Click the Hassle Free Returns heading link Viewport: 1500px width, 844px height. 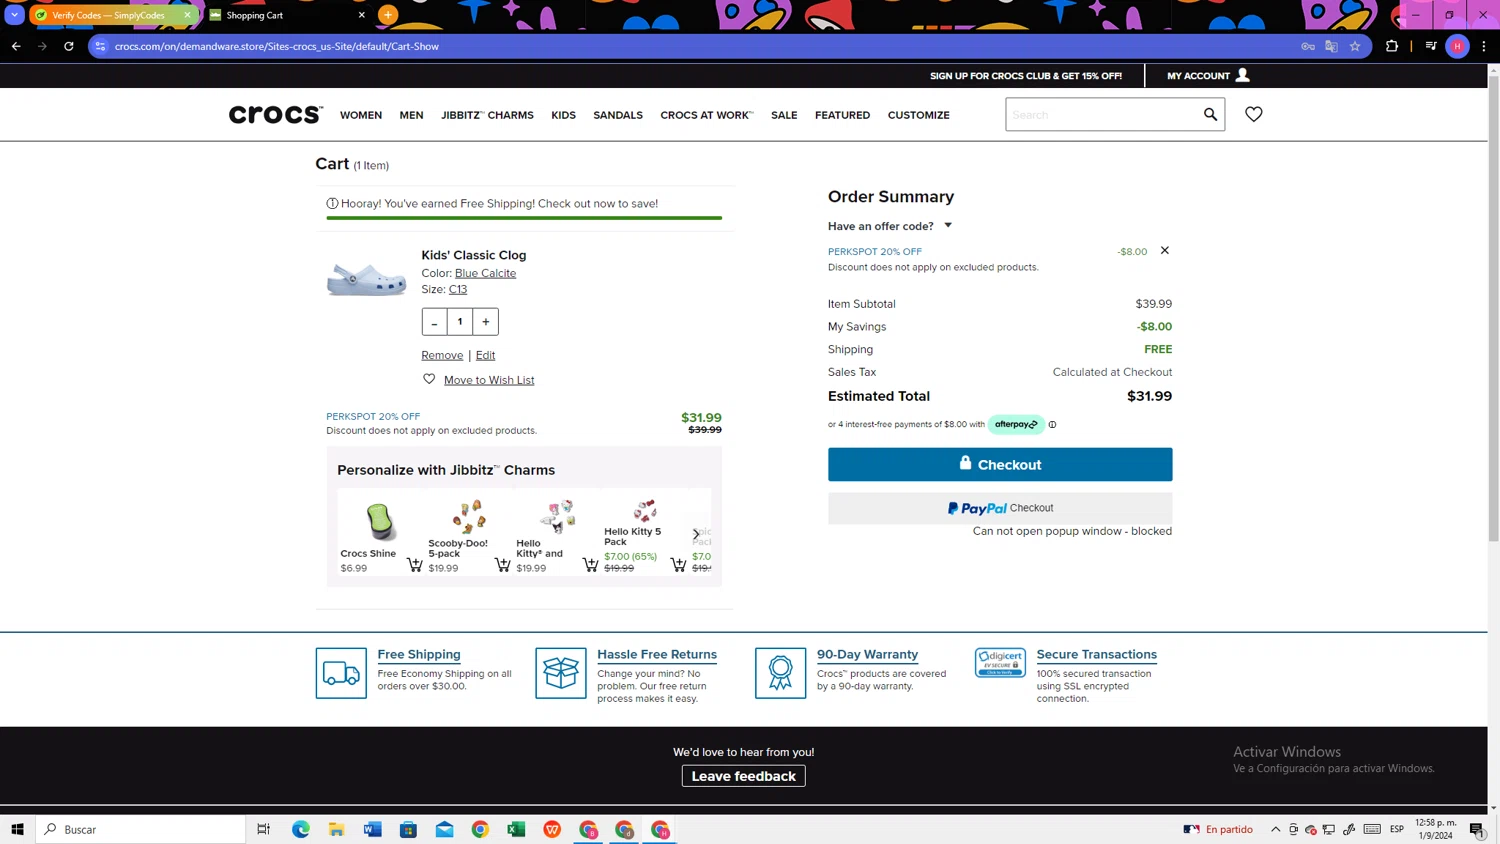[x=657, y=654]
